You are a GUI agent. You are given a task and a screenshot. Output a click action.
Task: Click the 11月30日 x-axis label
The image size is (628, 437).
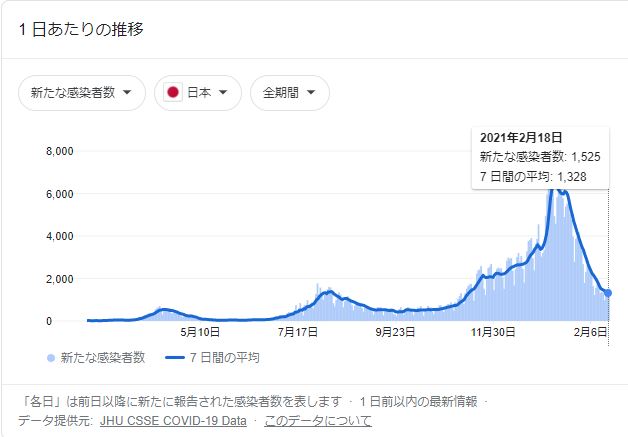pyautogui.click(x=493, y=331)
